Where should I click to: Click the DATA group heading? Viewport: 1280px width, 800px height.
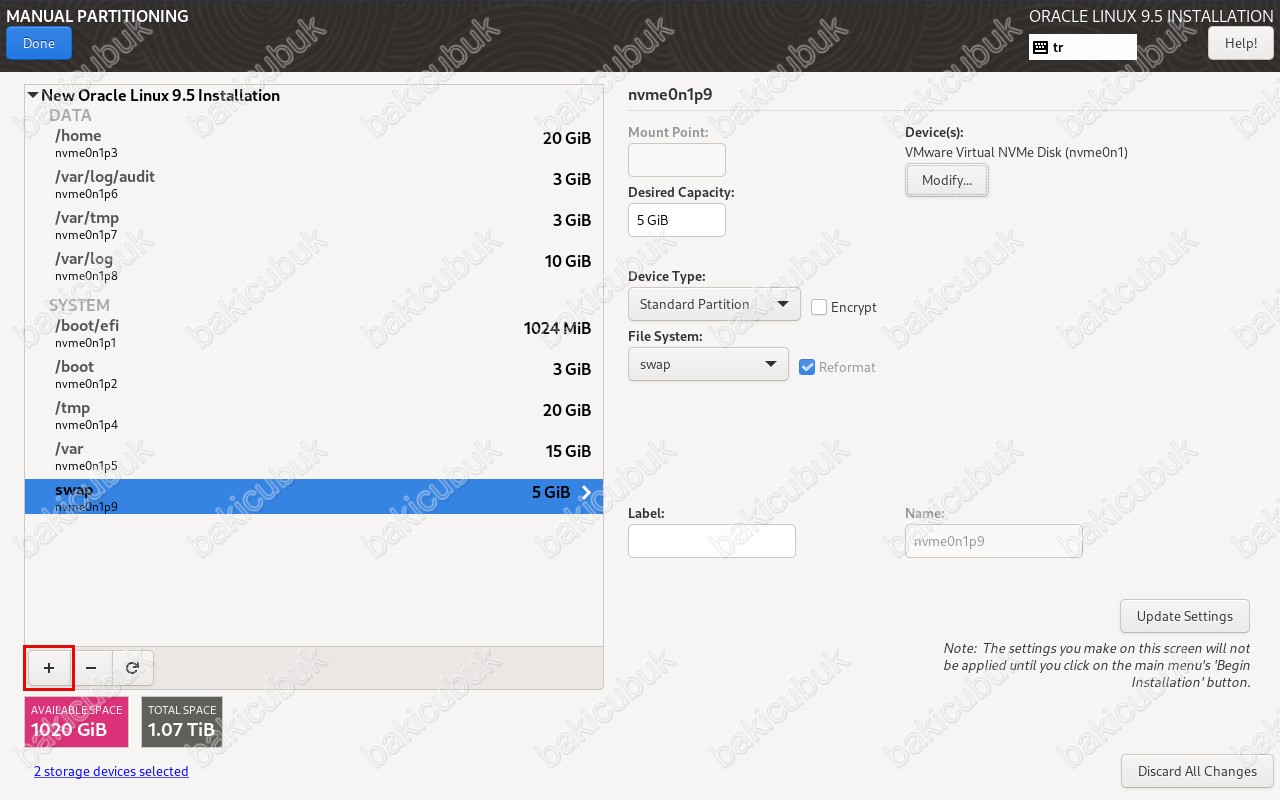70,115
